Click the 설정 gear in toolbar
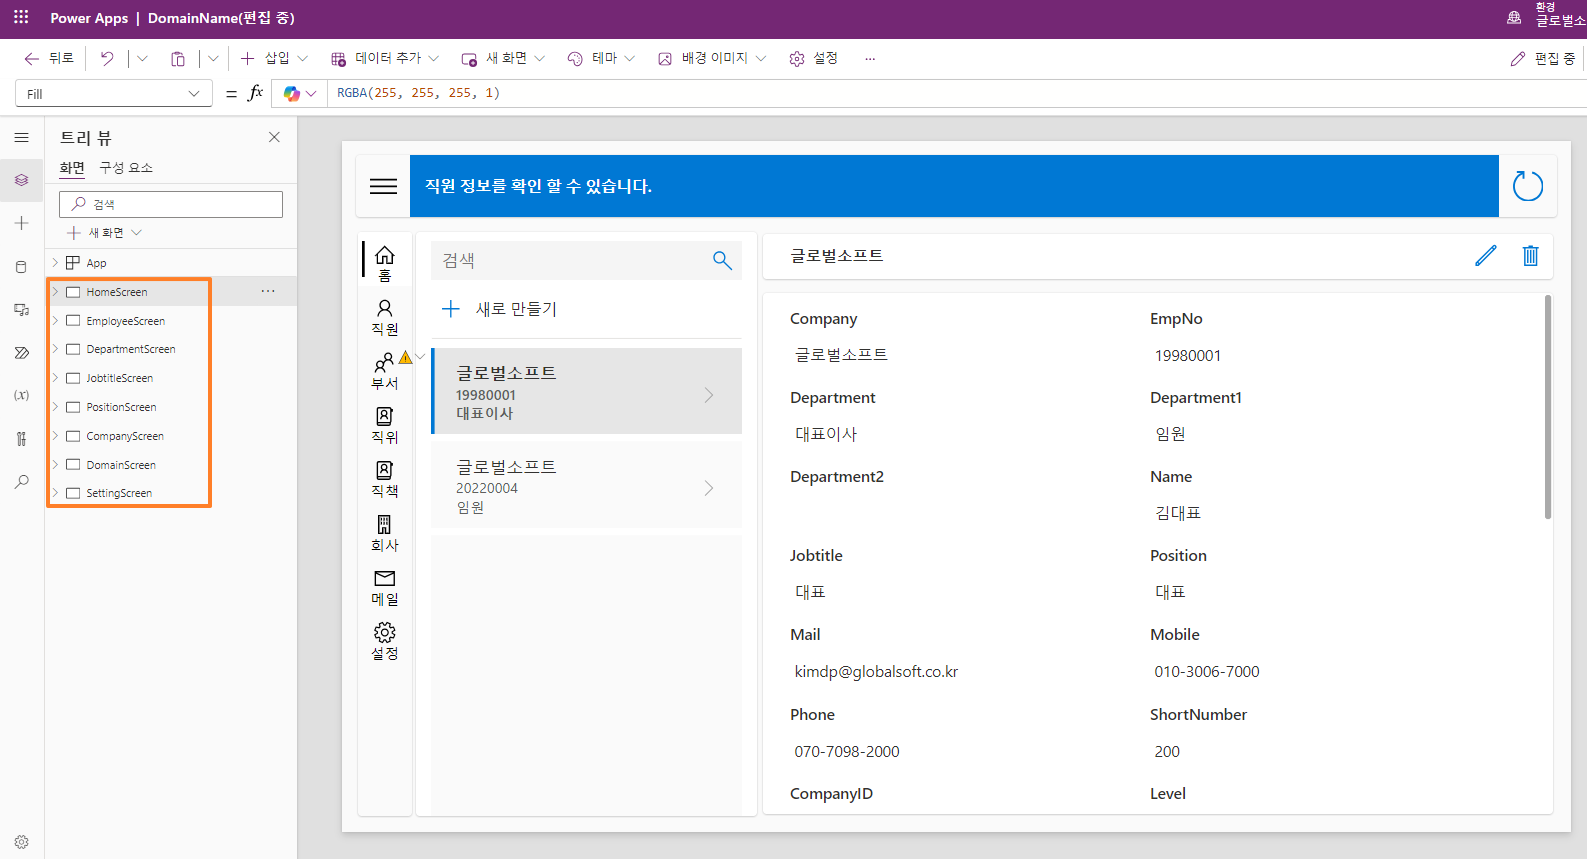This screenshot has height=859, width=1587. (x=813, y=58)
